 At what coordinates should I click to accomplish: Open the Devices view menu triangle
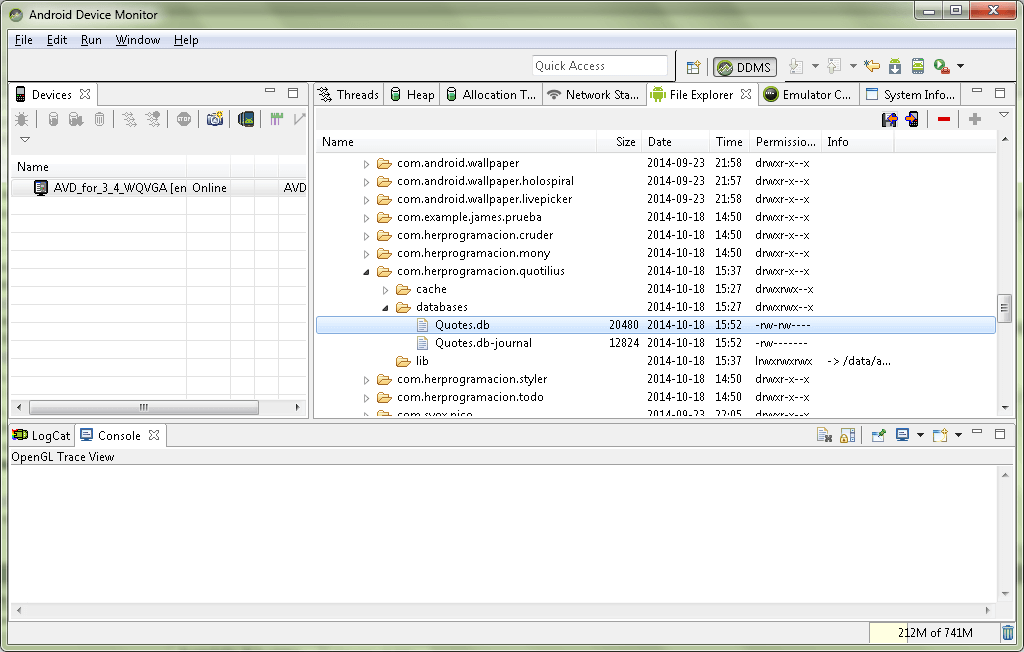[25, 139]
